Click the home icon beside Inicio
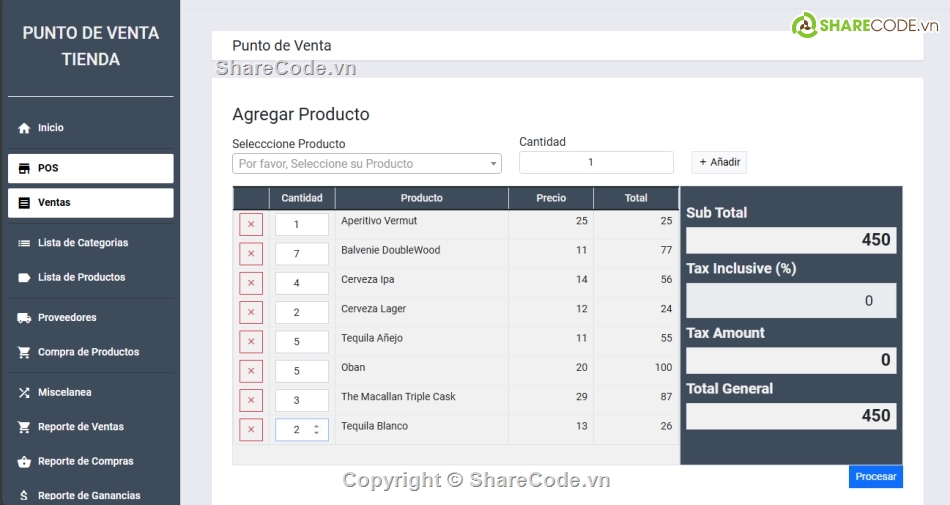This screenshot has width=950, height=505. click(x=24, y=128)
